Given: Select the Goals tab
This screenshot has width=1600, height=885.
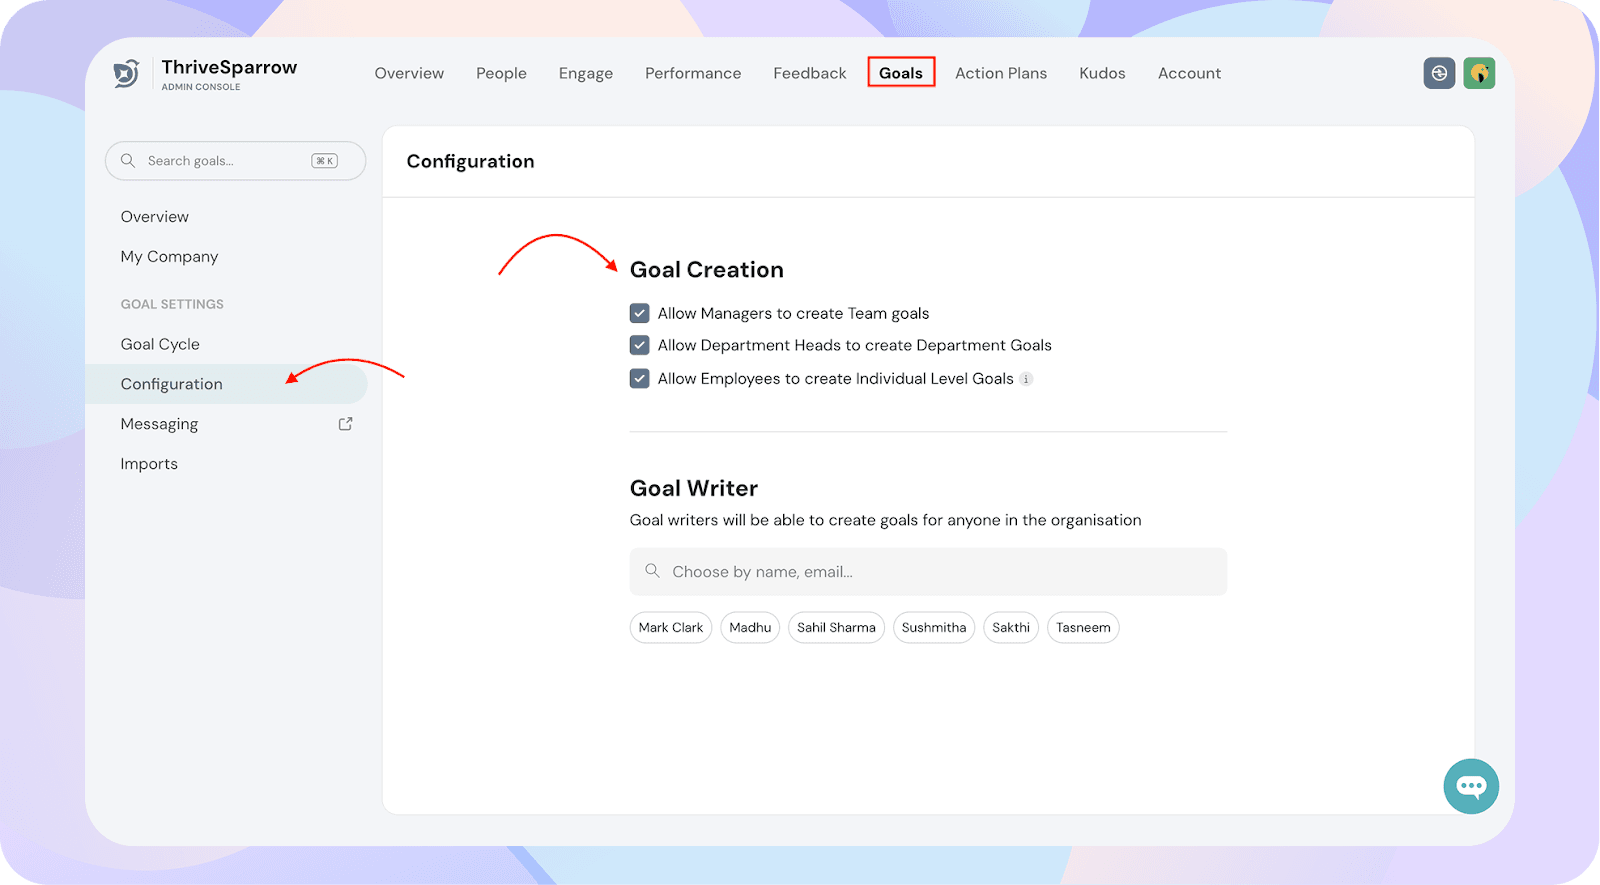Looking at the screenshot, I should click(901, 73).
